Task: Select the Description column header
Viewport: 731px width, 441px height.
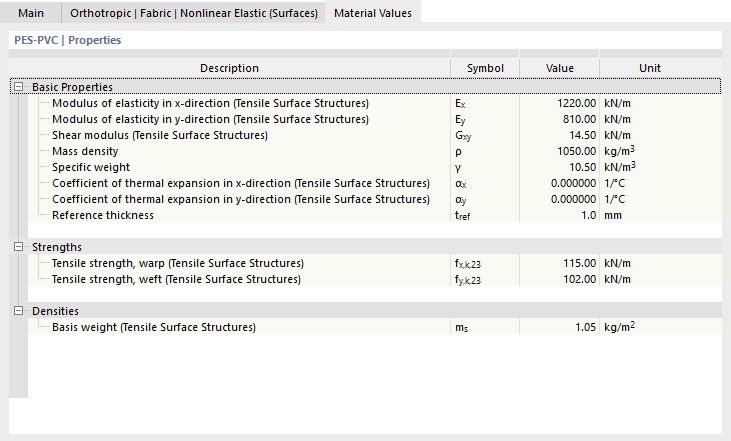Action: tap(229, 68)
